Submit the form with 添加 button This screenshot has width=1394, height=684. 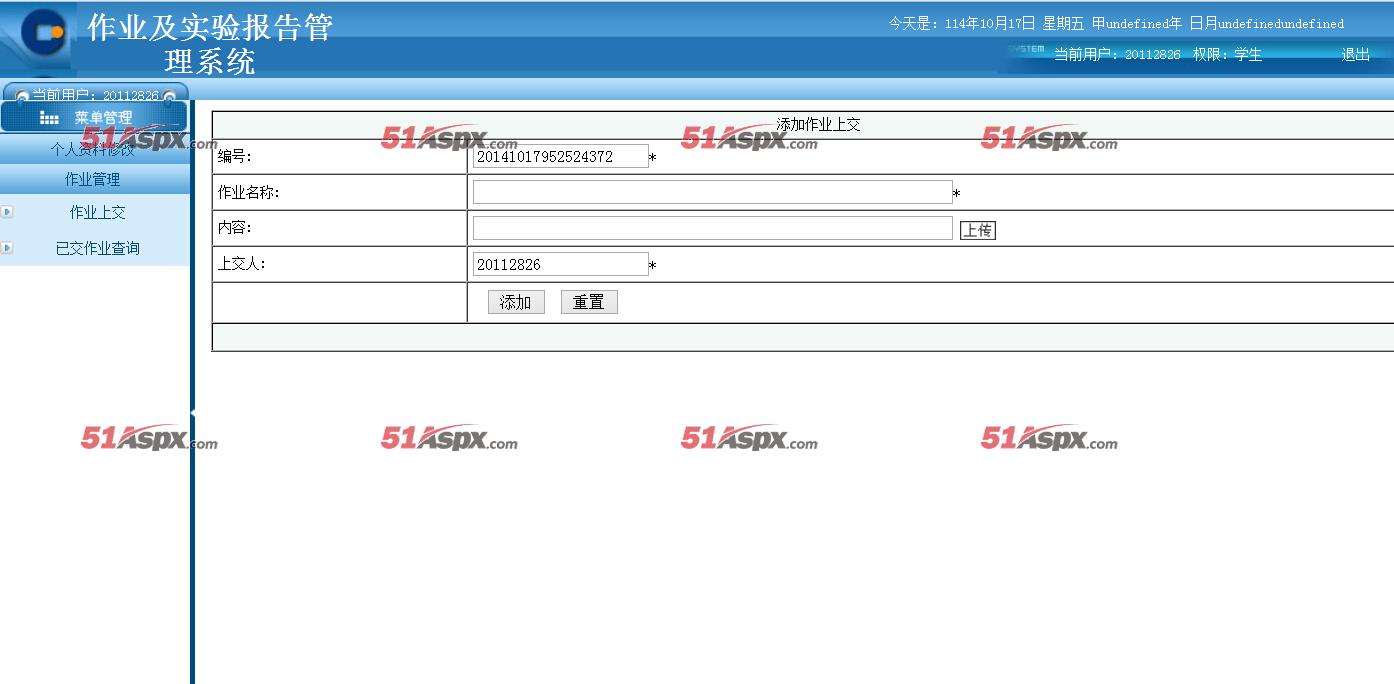click(x=516, y=302)
